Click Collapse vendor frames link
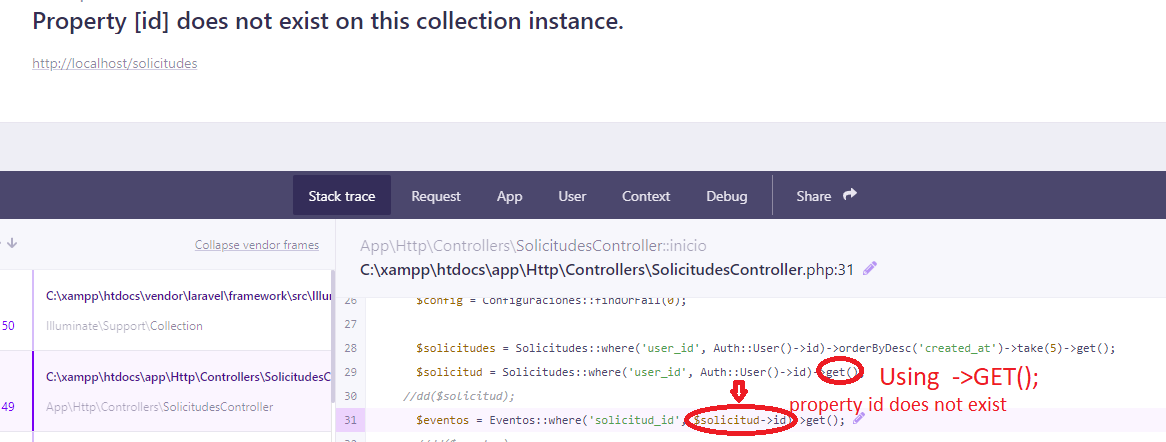This screenshot has width=1166, height=442. [257, 245]
